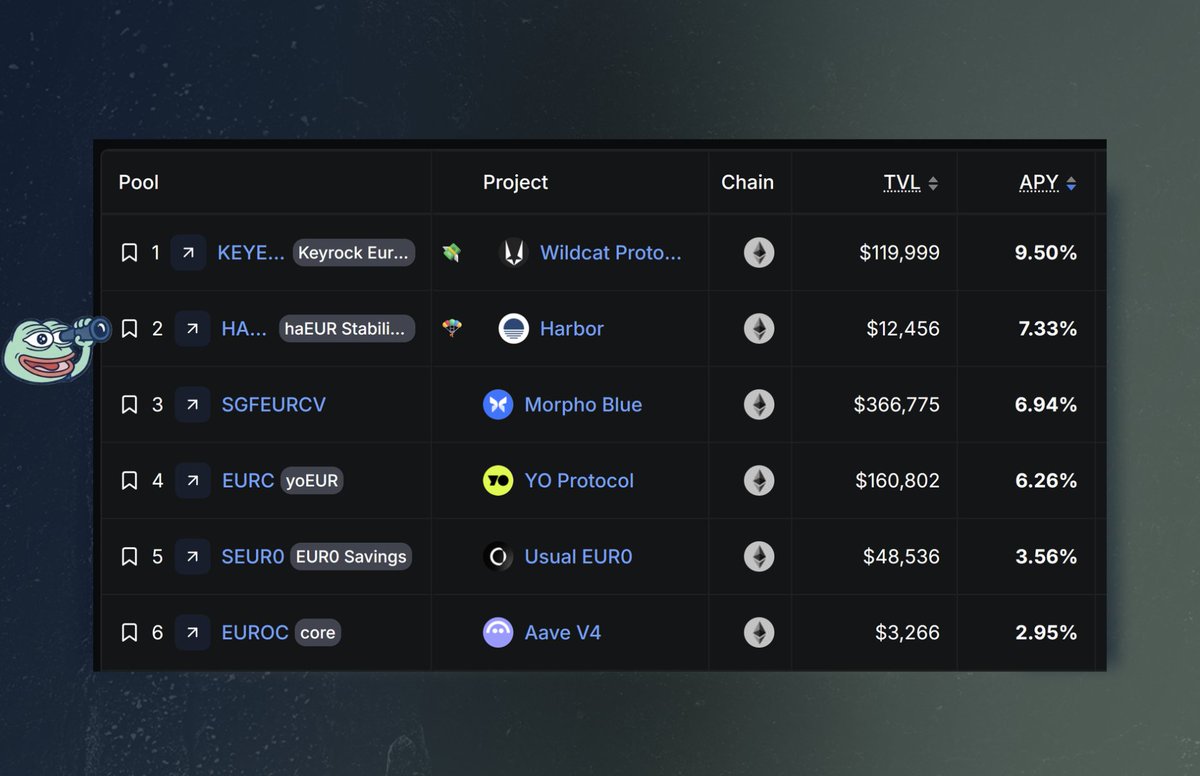The image size is (1200, 776).
Task: Open external link arrow for HA haEUR pool
Action: tap(192, 329)
